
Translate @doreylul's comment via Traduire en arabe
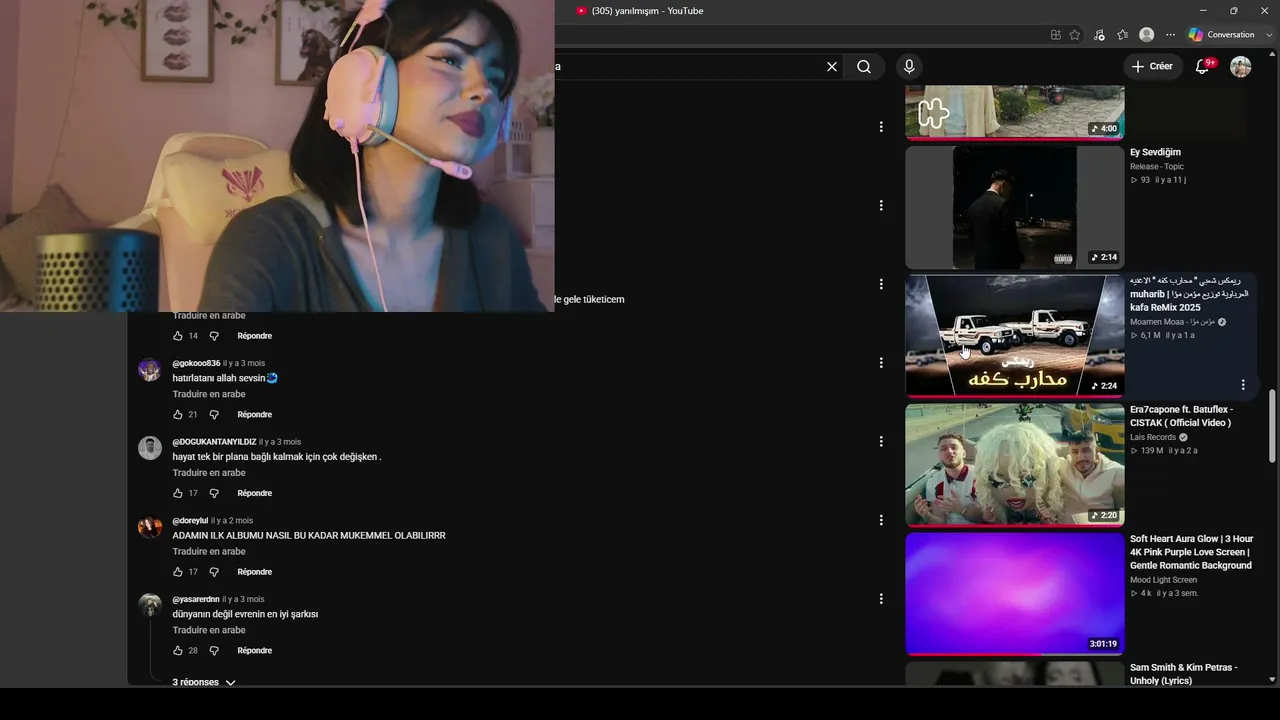click(209, 552)
